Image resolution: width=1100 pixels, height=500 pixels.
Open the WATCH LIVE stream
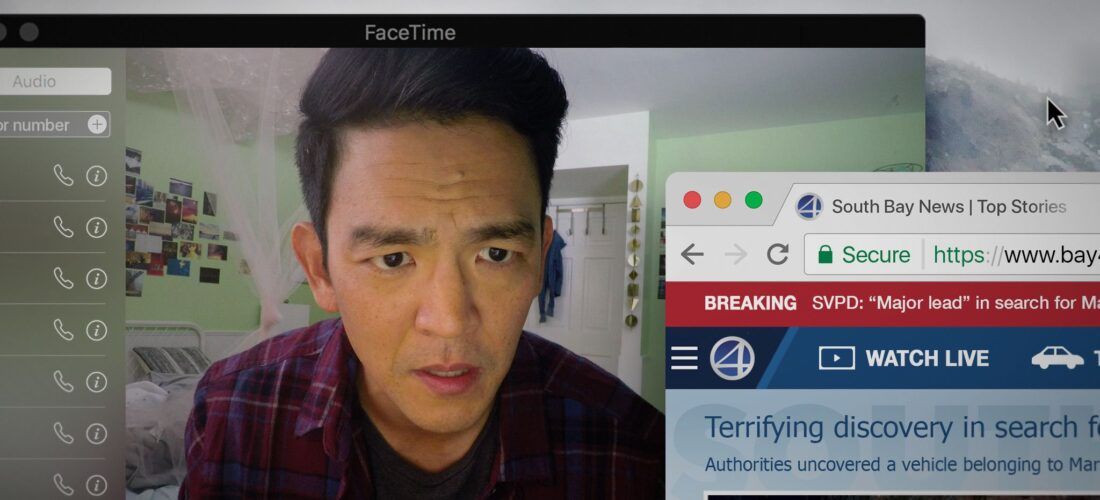point(904,358)
